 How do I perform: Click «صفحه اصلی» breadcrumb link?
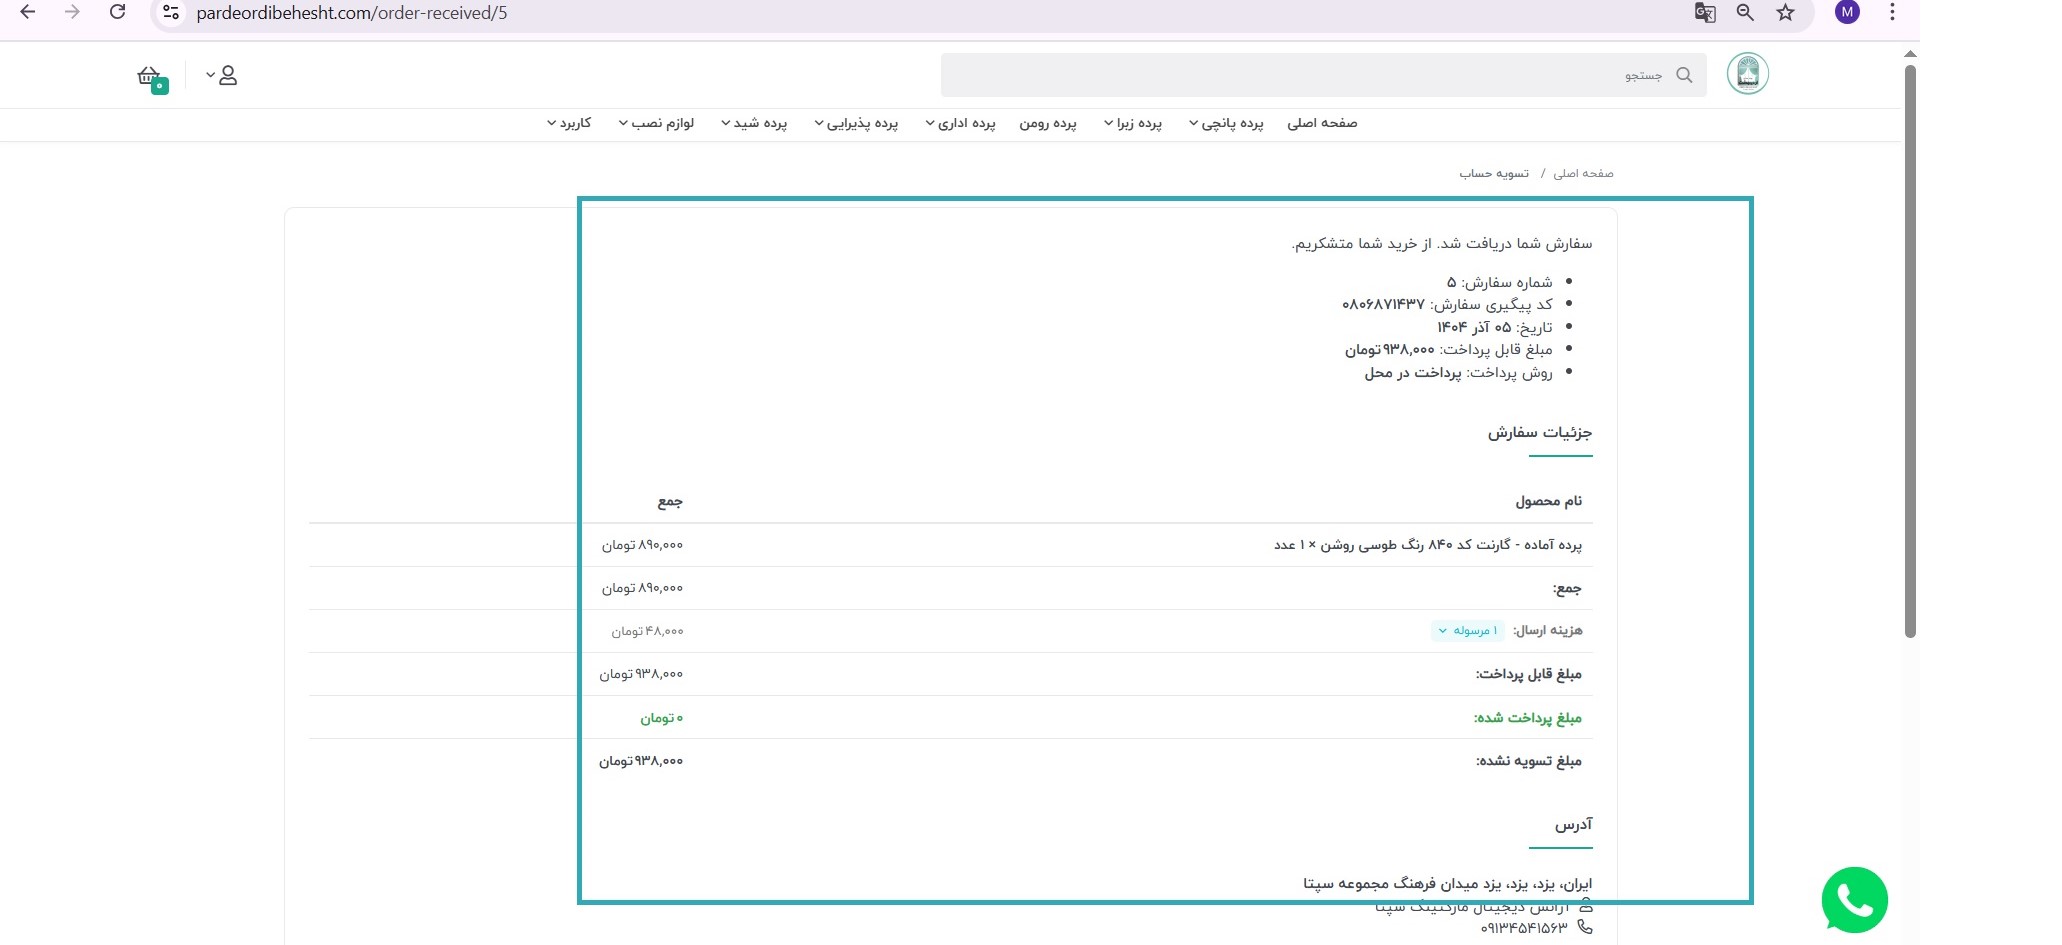pos(1583,174)
